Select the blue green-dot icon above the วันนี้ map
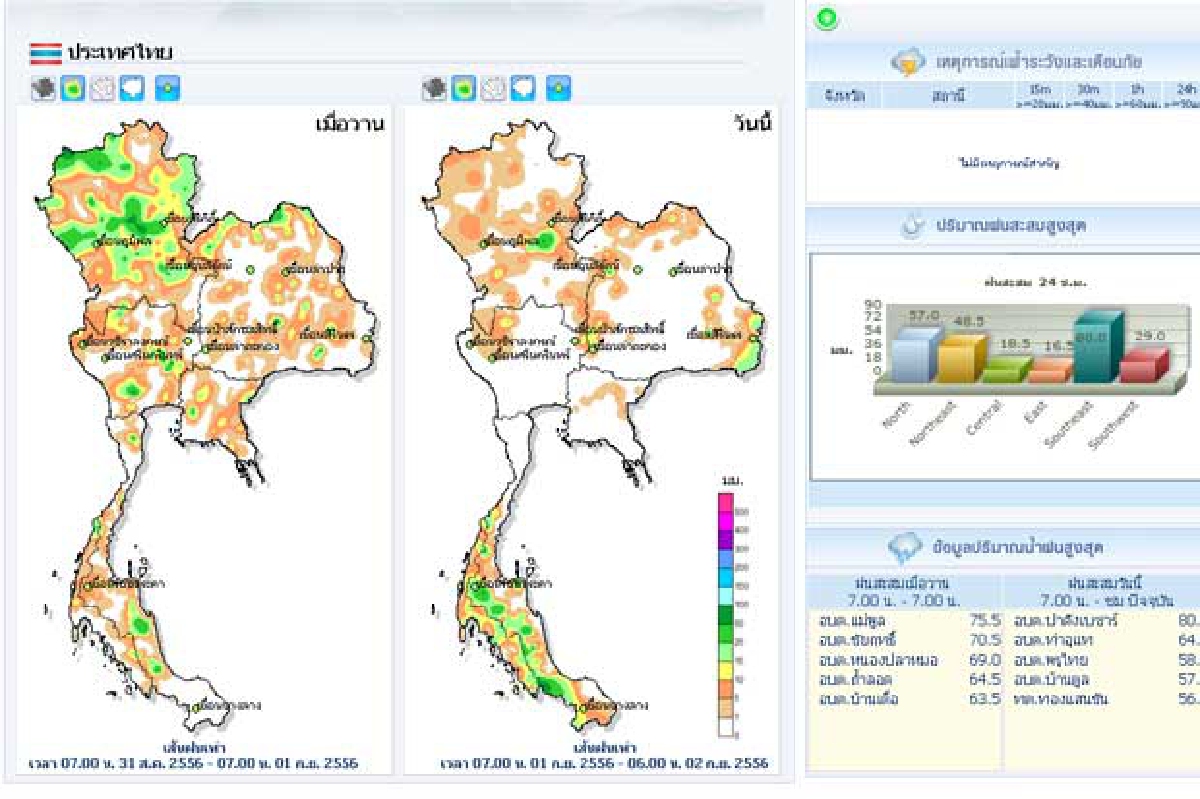Image resolution: width=1200 pixels, height=799 pixels. 559,89
